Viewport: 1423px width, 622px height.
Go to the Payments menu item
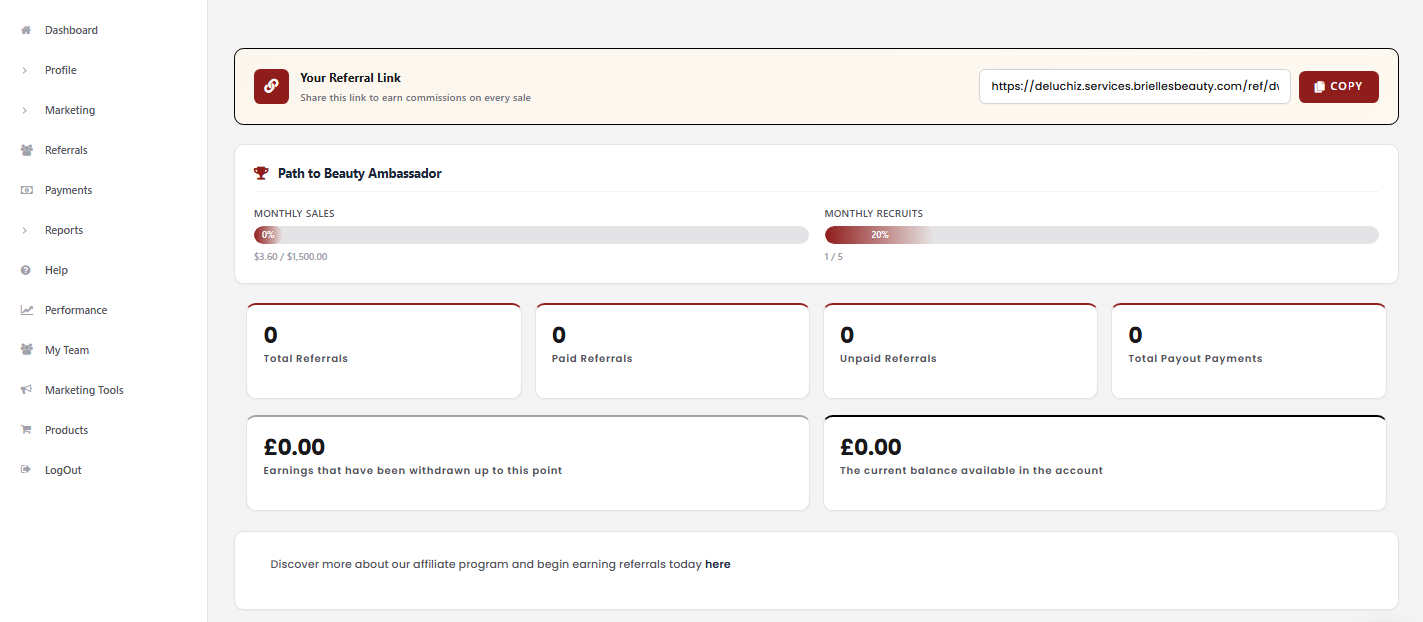pos(68,190)
